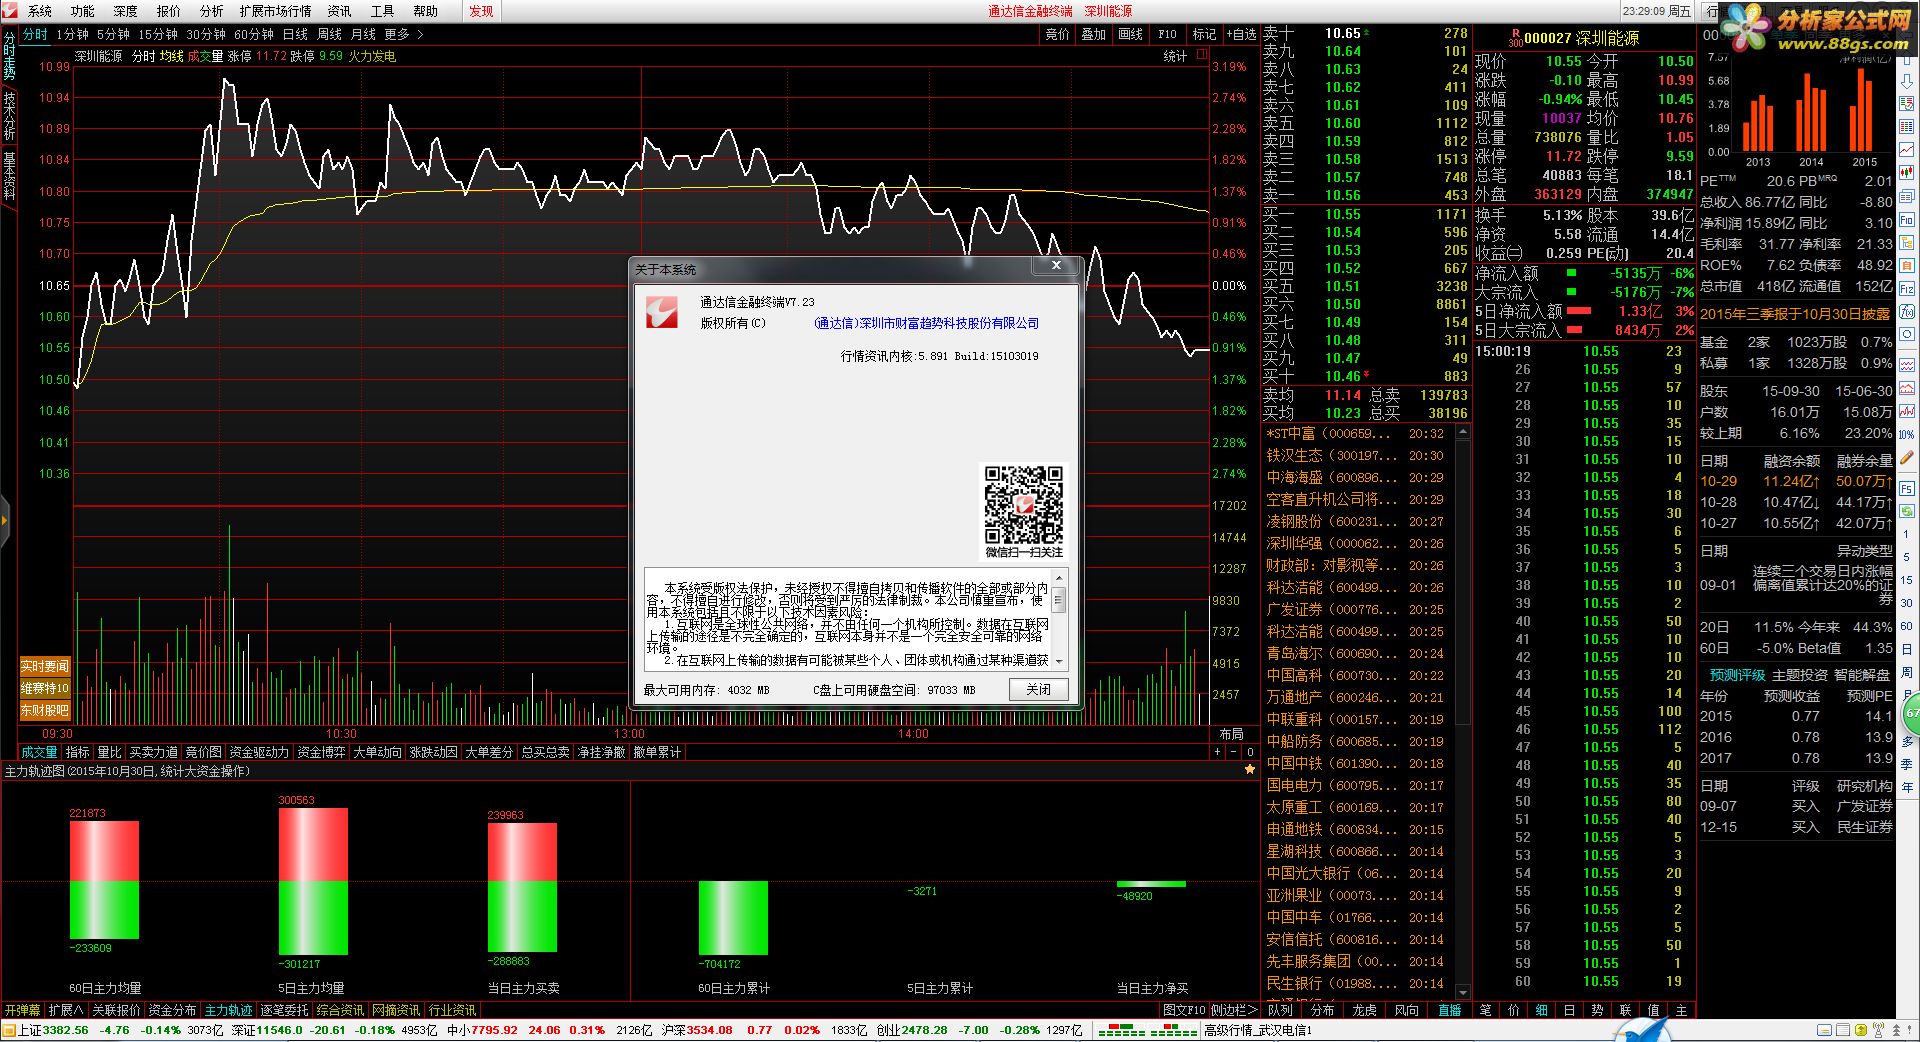Select the 笔 tab under the tick list
1920x1042 pixels.
point(1485,1010)
